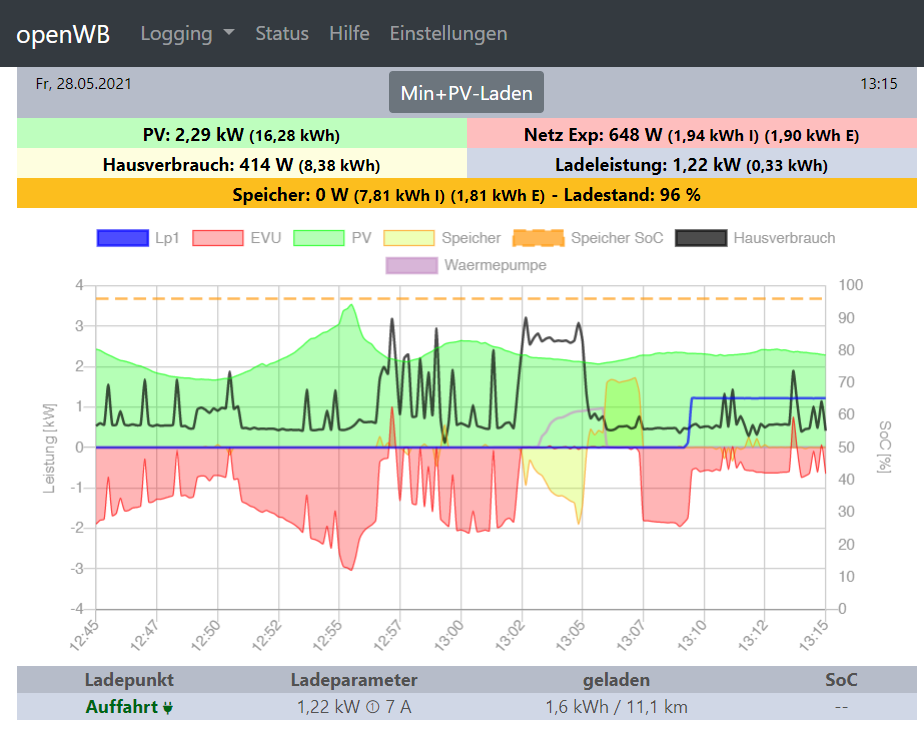Click the dashed orange Speicher SoC swatch

pyautogui.click(x=539, y=238)
